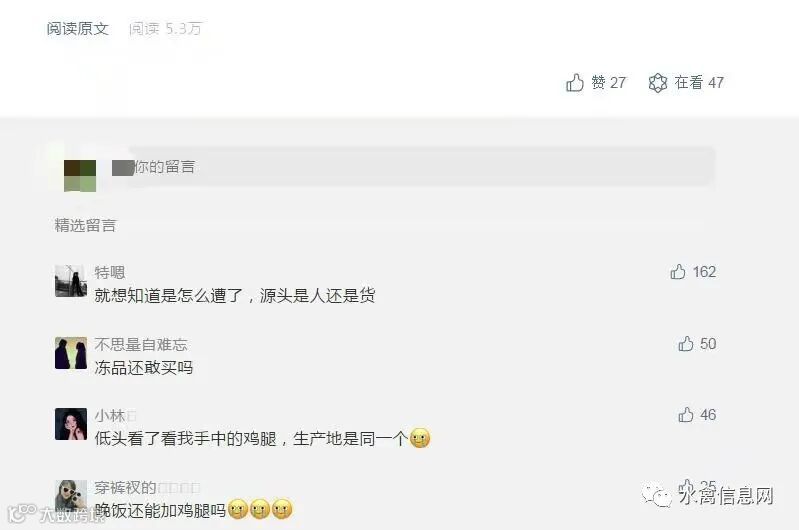
Task: Click your own pixelated avatar beside comment box
Action: pos(80,176)
